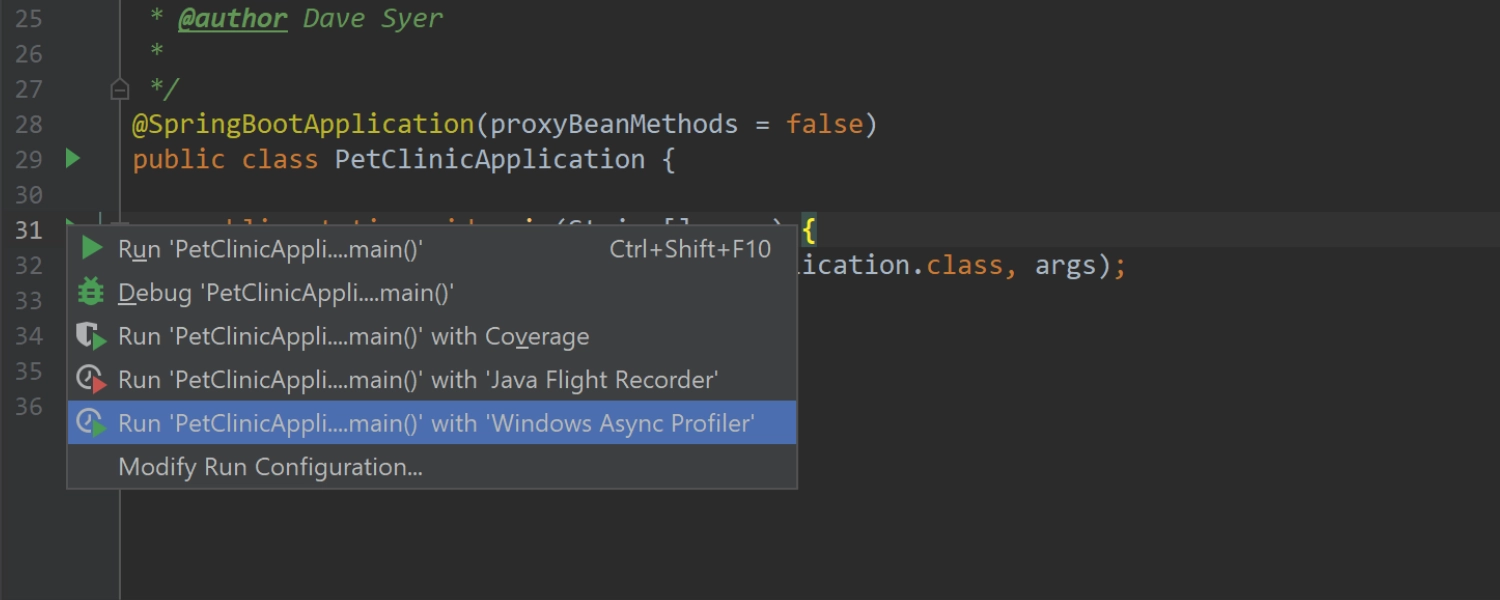Choose Run with 'Java Flight Recorder'
This screenshot has width=1500, height=600.
tap(432, 380)
